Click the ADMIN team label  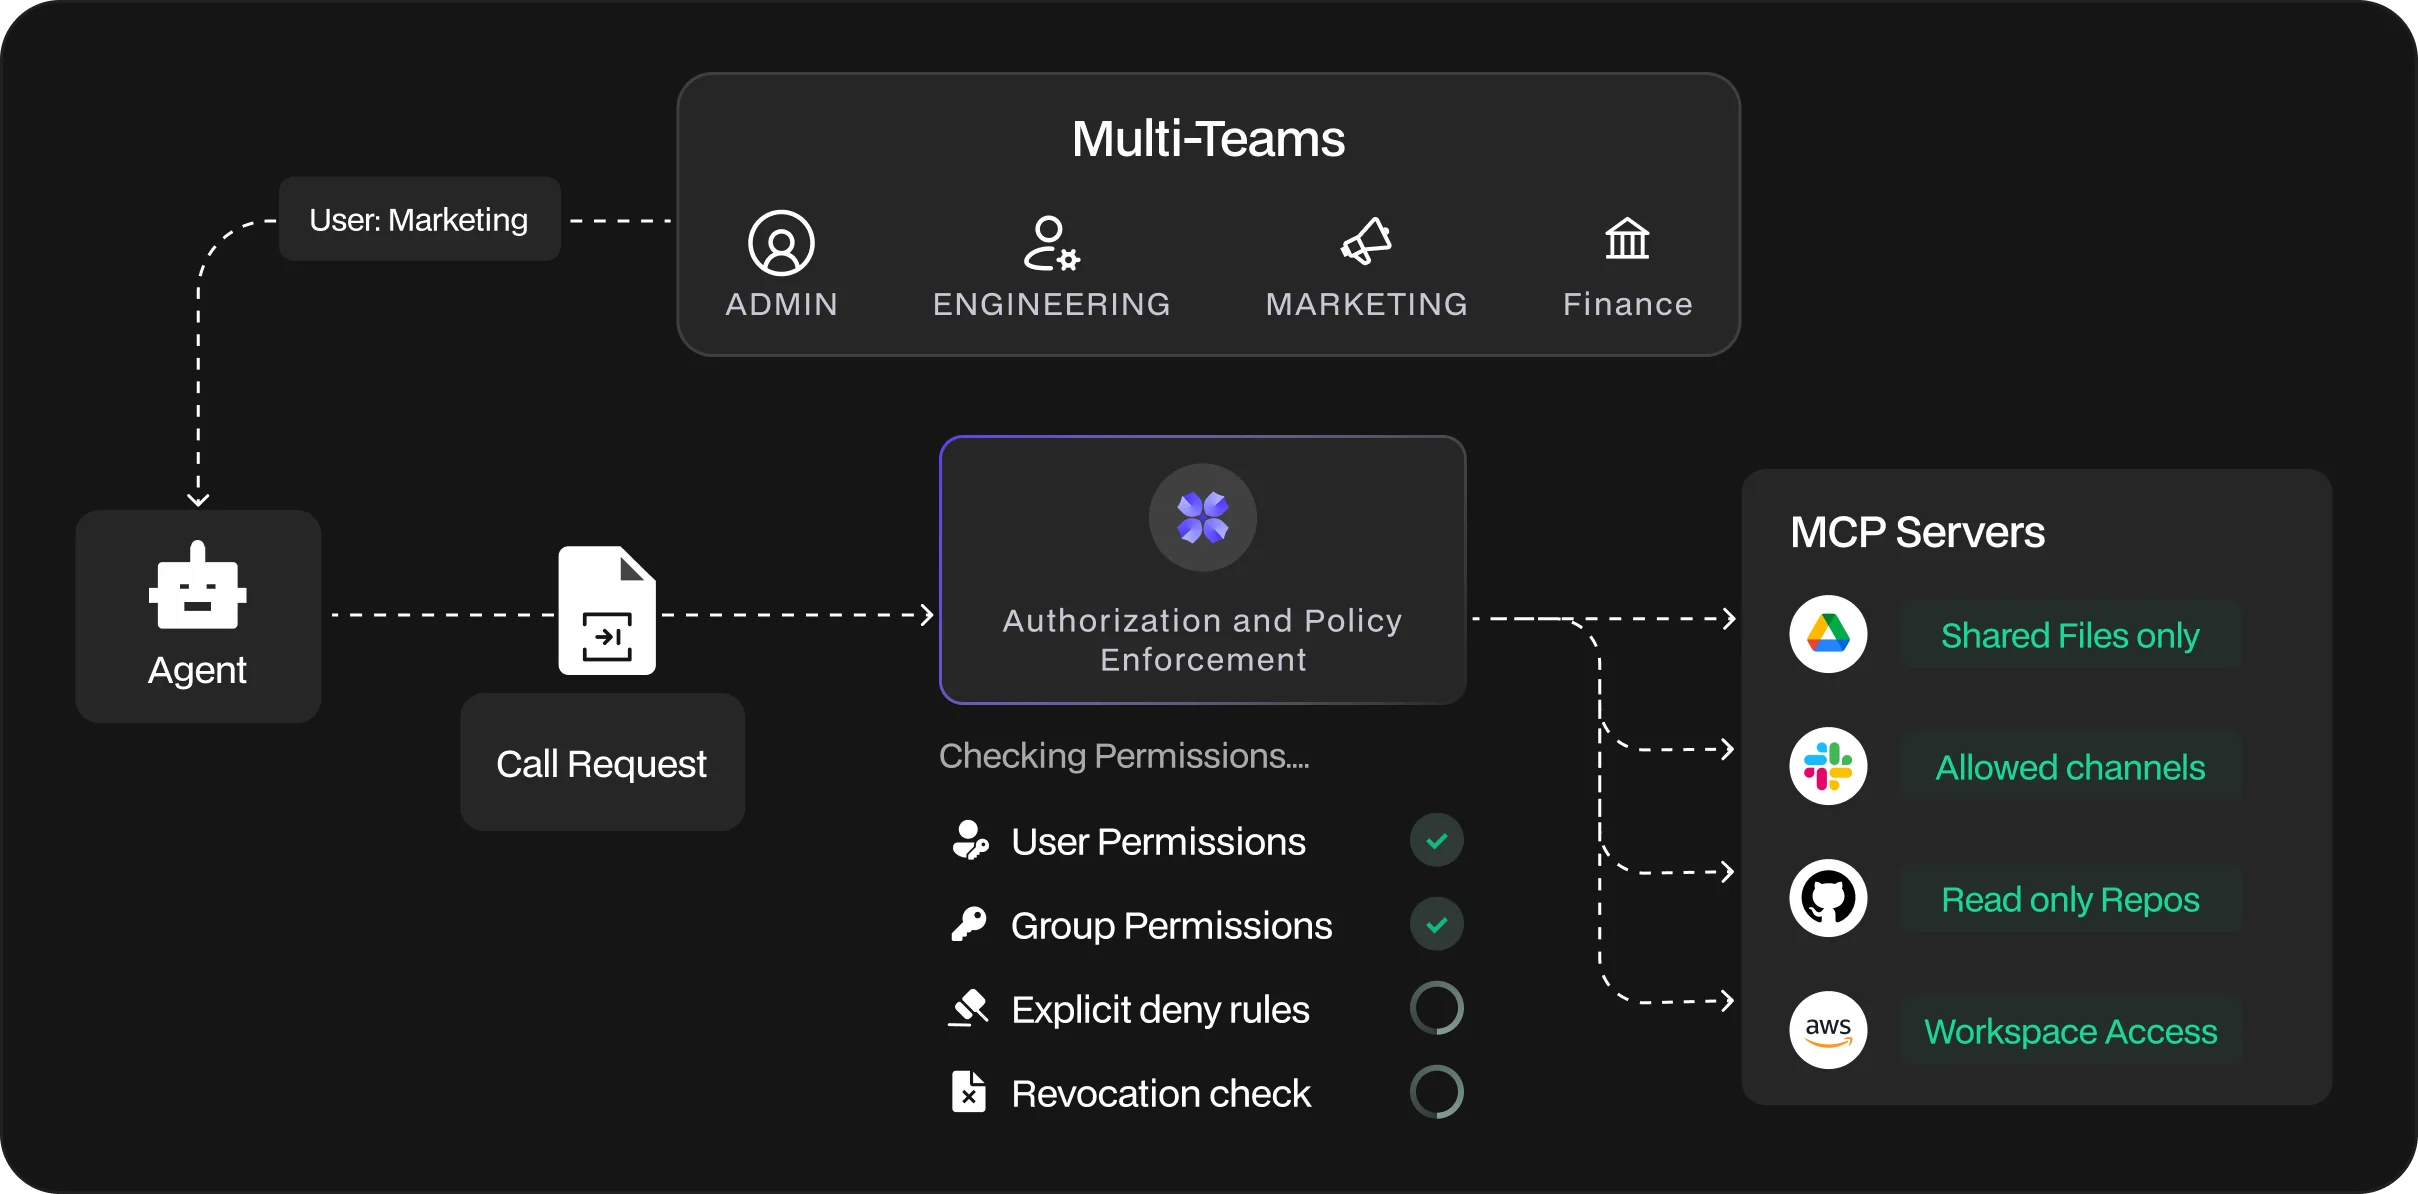[782, 304]
